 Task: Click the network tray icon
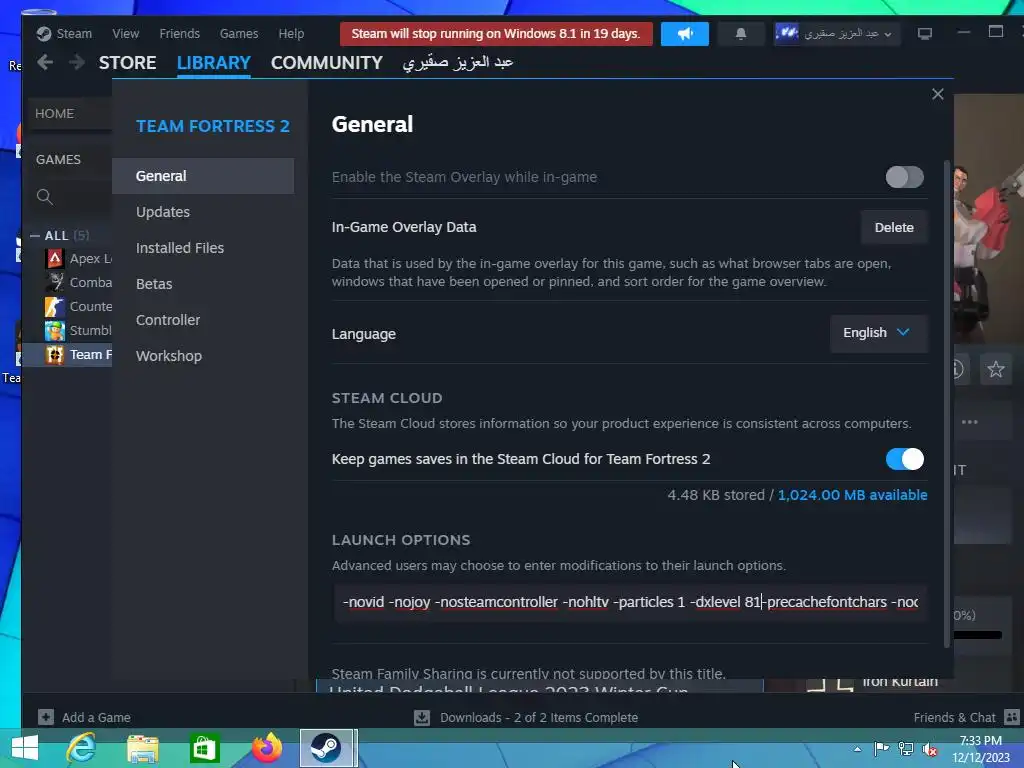click(906, 749)
